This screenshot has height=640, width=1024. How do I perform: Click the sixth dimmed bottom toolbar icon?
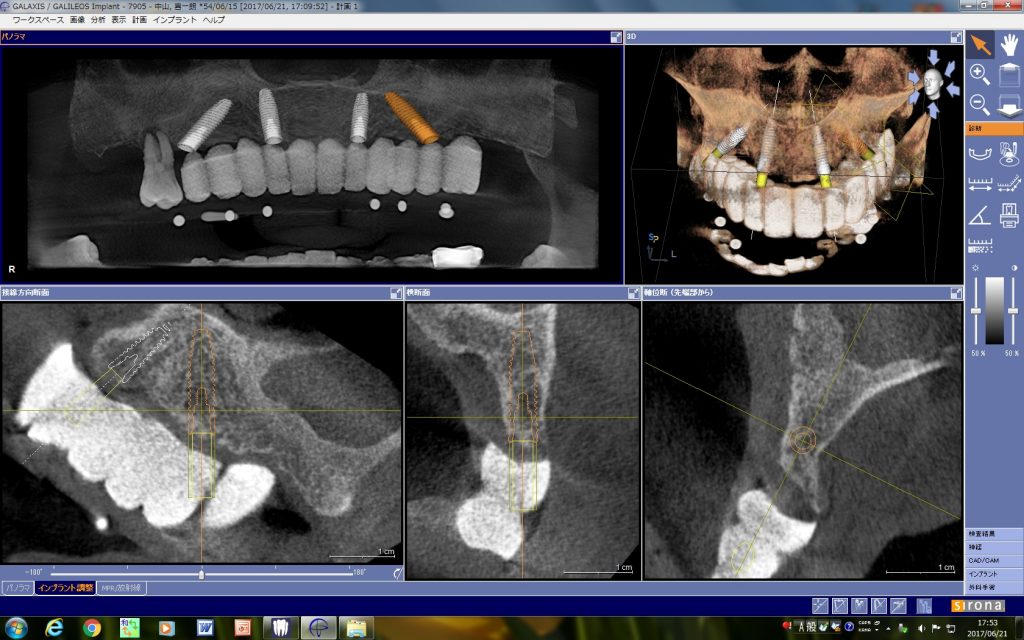[x=924, y=606]
